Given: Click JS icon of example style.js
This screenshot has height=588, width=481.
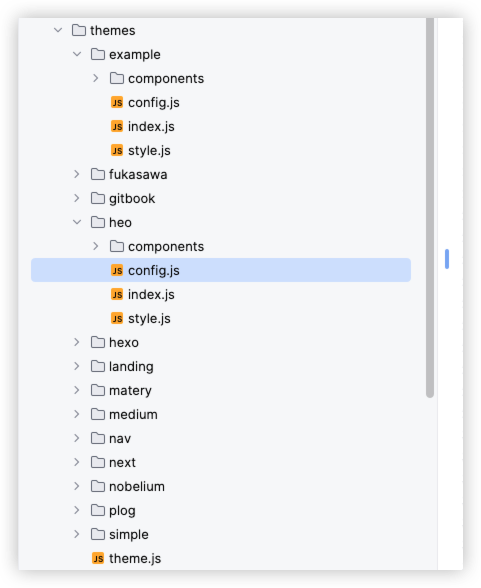Looking at the screenshot, I should 117,150.
